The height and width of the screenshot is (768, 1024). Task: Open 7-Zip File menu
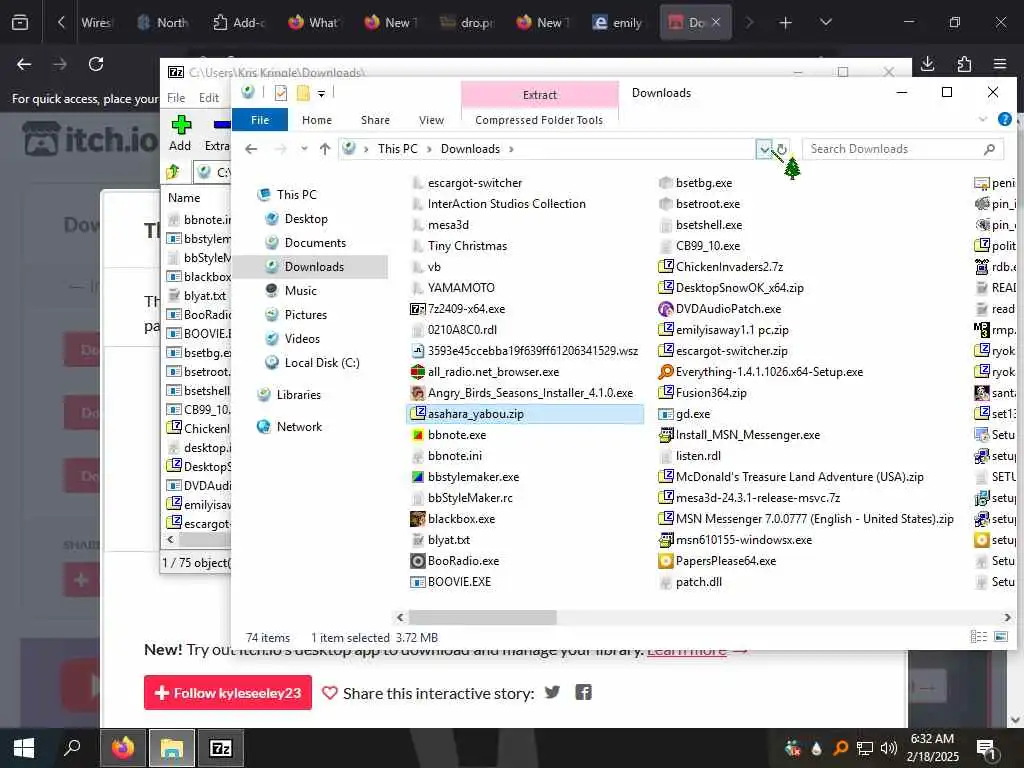pyautogui.click(x=176, y=97)
